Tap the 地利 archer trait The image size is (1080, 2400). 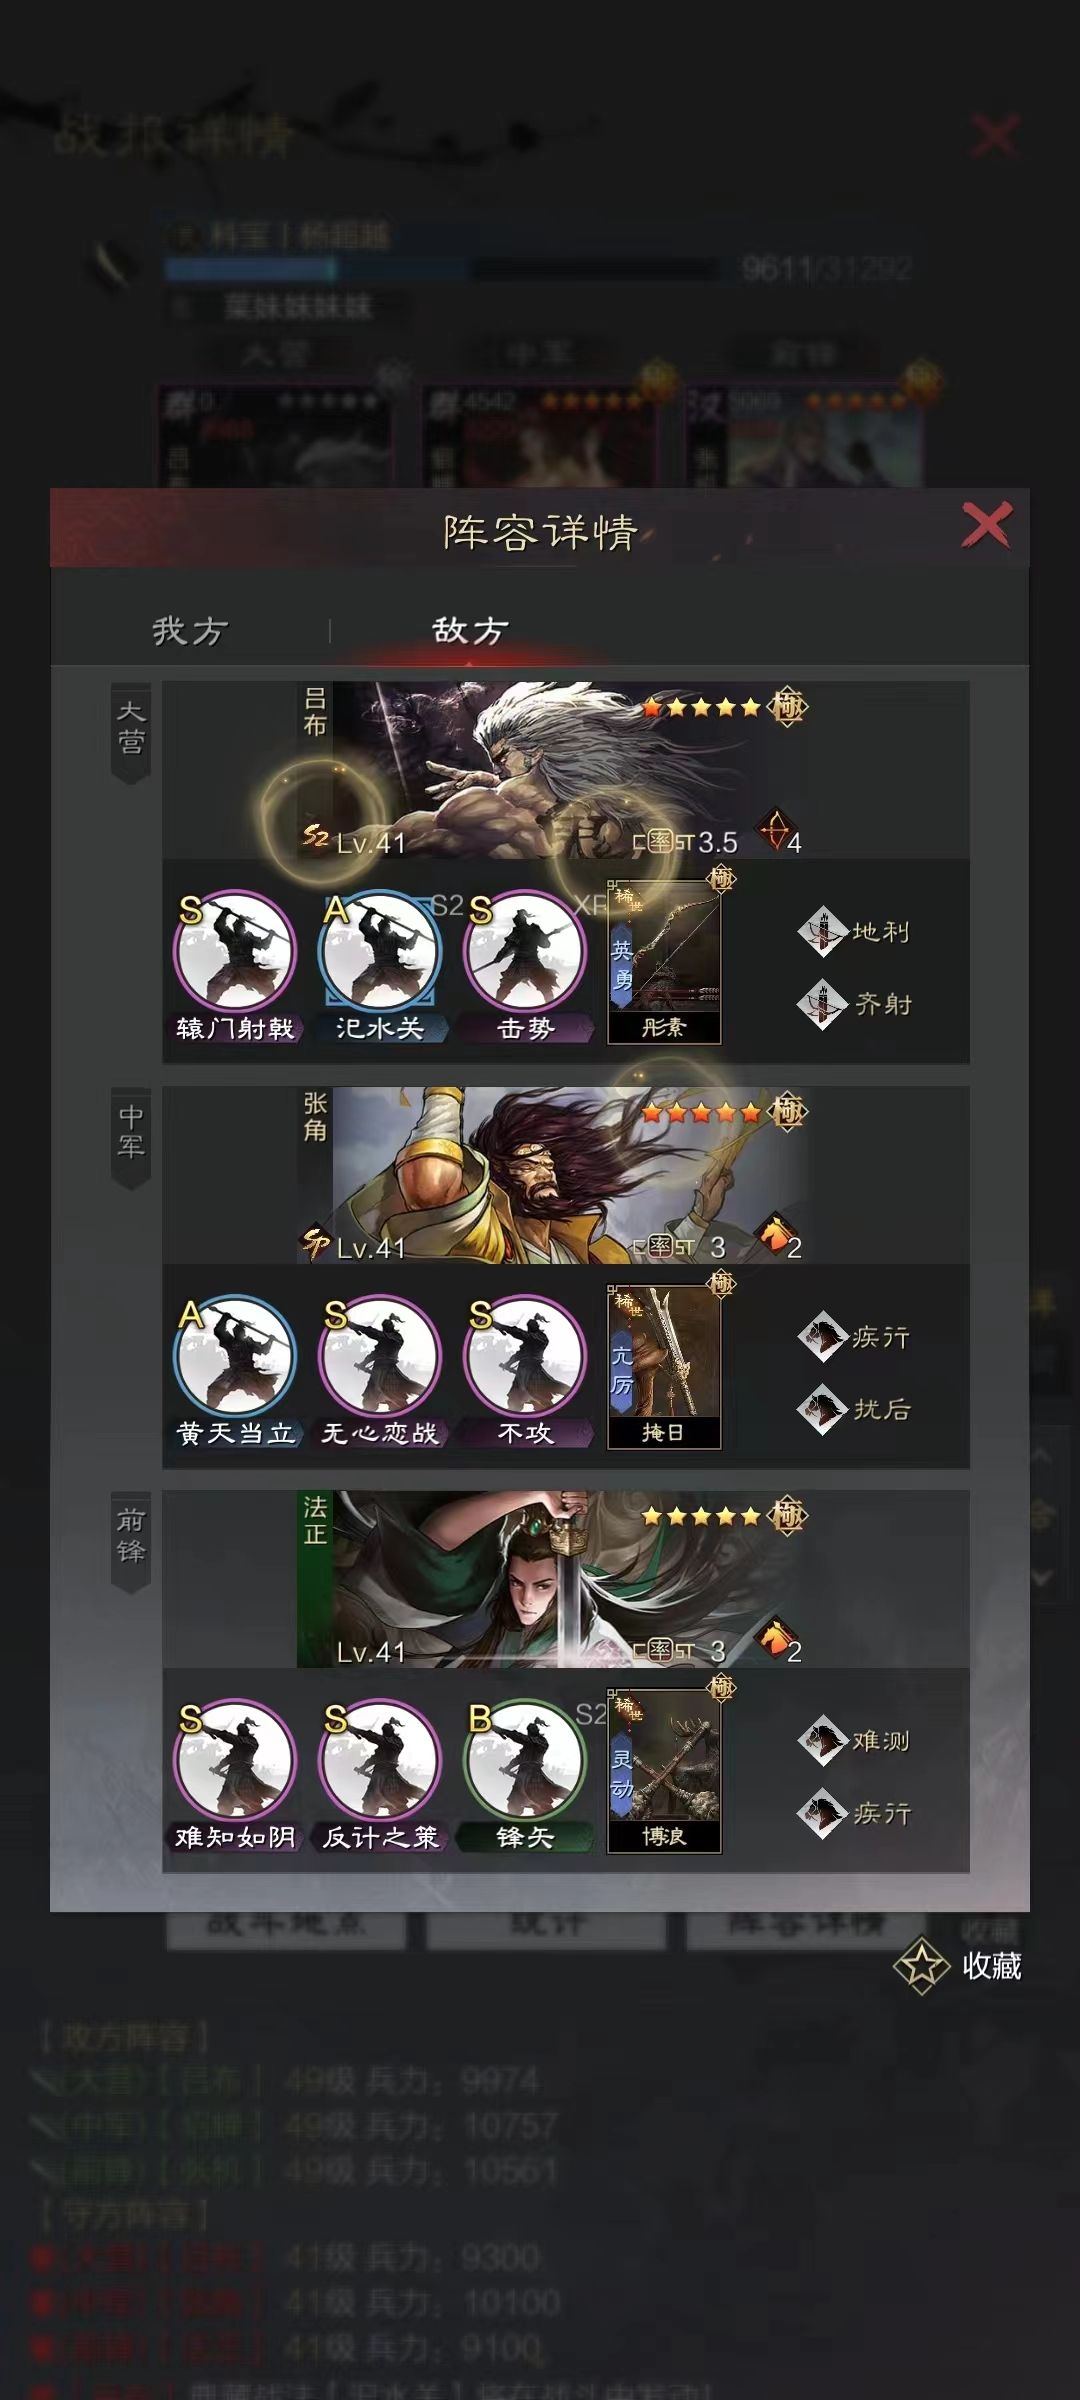[854, 932]
